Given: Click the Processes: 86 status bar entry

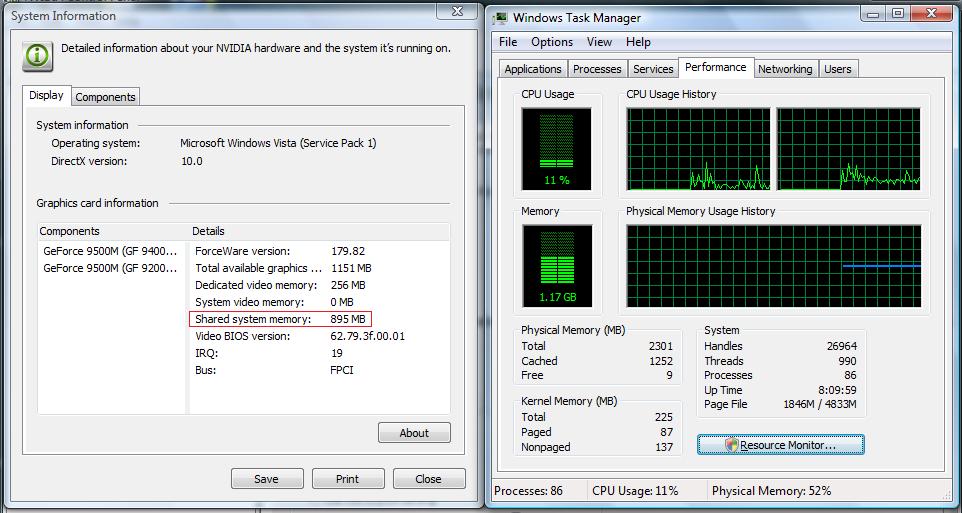Looking at the screenshot, I should click(x=529, y=491).
